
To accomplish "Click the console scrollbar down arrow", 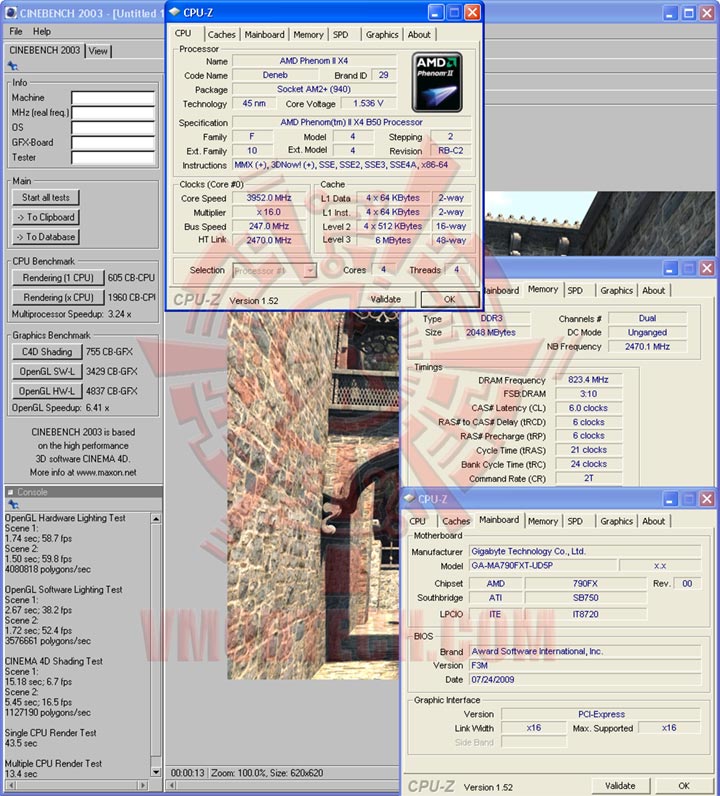I will pyautogui.click(x=156, y=772).
